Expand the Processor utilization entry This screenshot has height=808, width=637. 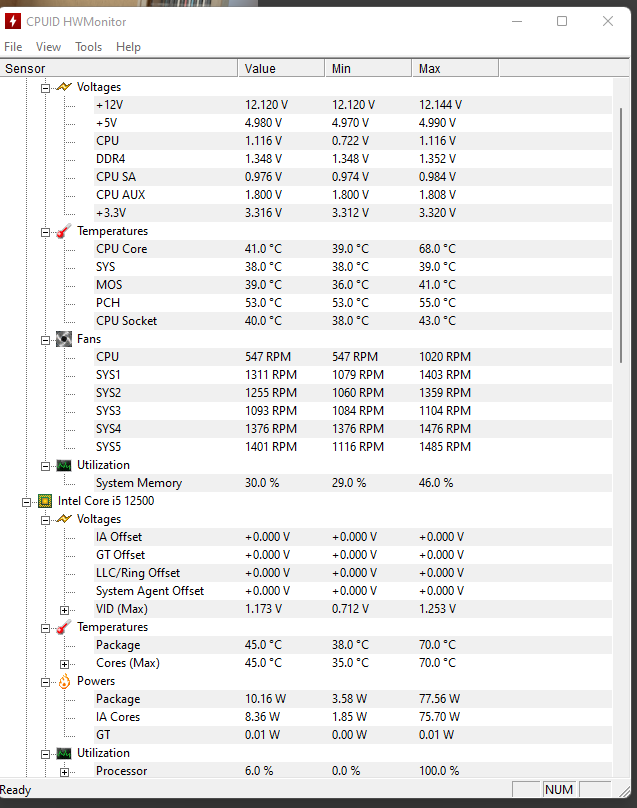64,771
